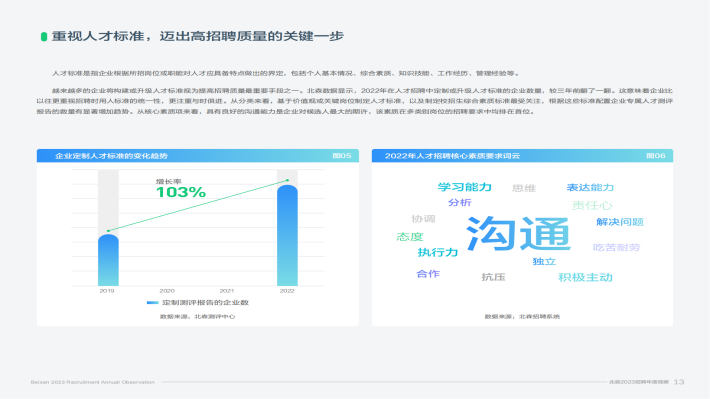Click the 2020 axis label on chart
This screenshot has height=399, width=710.
point(167,291)
